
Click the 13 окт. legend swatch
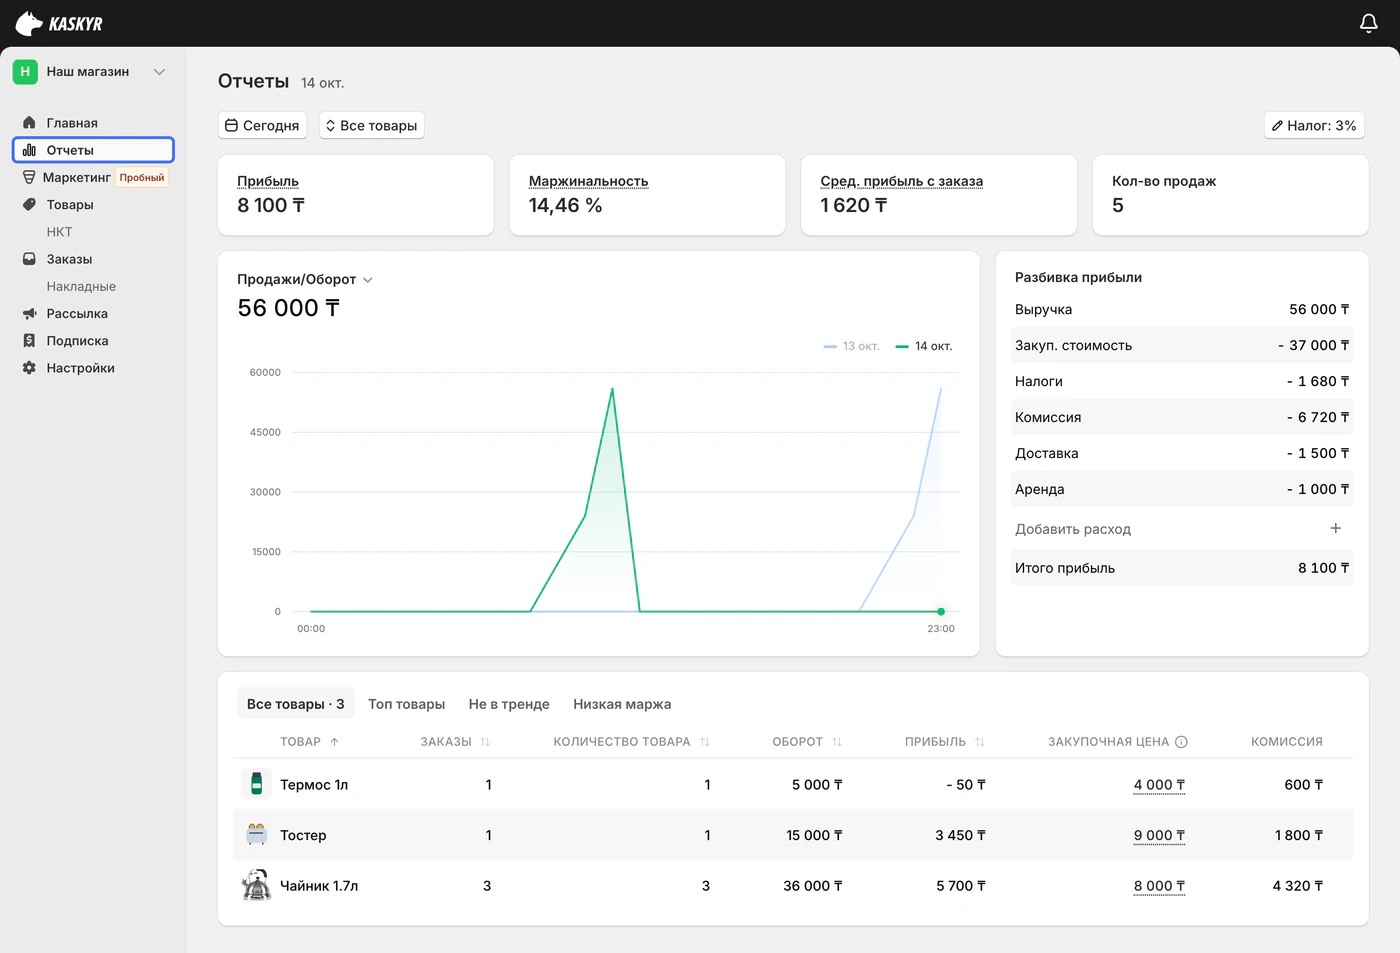(x=830, y=346)
